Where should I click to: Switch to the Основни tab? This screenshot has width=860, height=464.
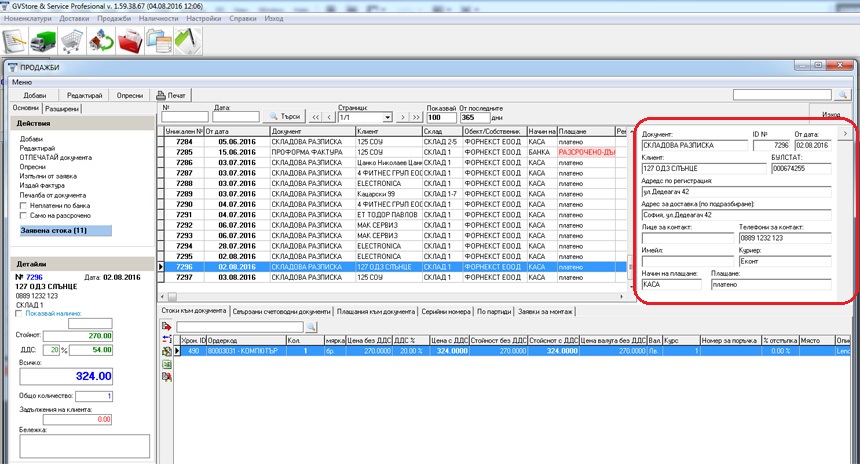pos(26,108)
